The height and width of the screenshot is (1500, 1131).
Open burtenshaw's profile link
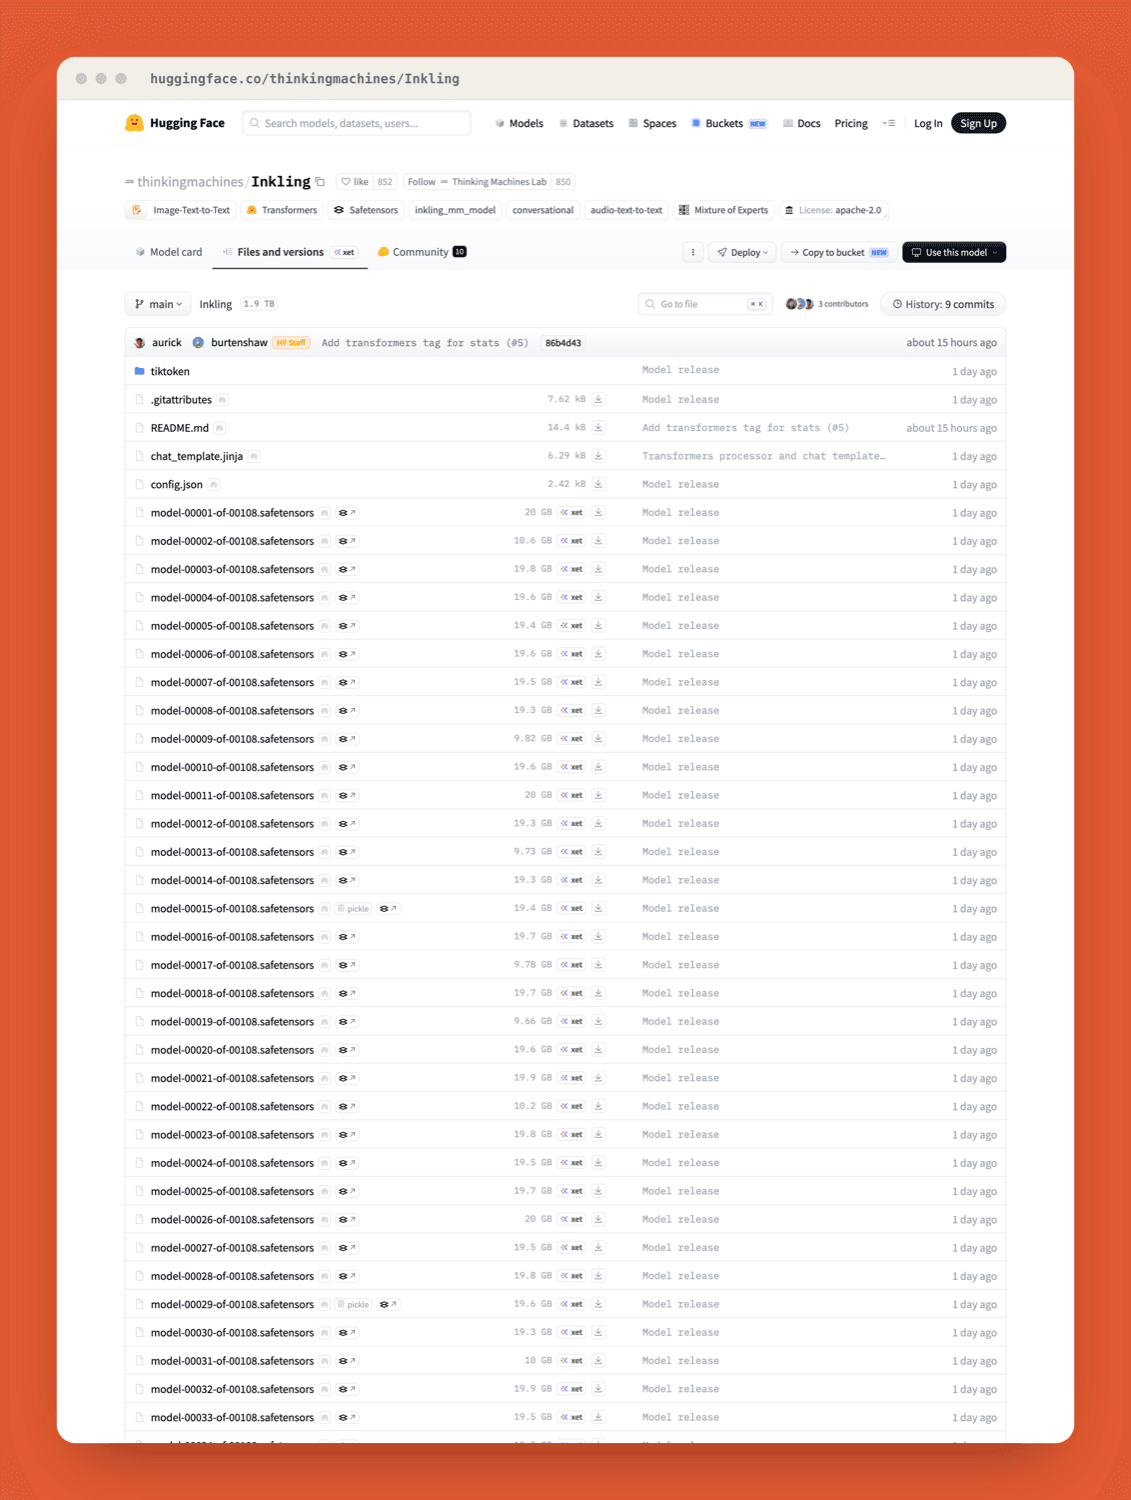coord(239,343)
